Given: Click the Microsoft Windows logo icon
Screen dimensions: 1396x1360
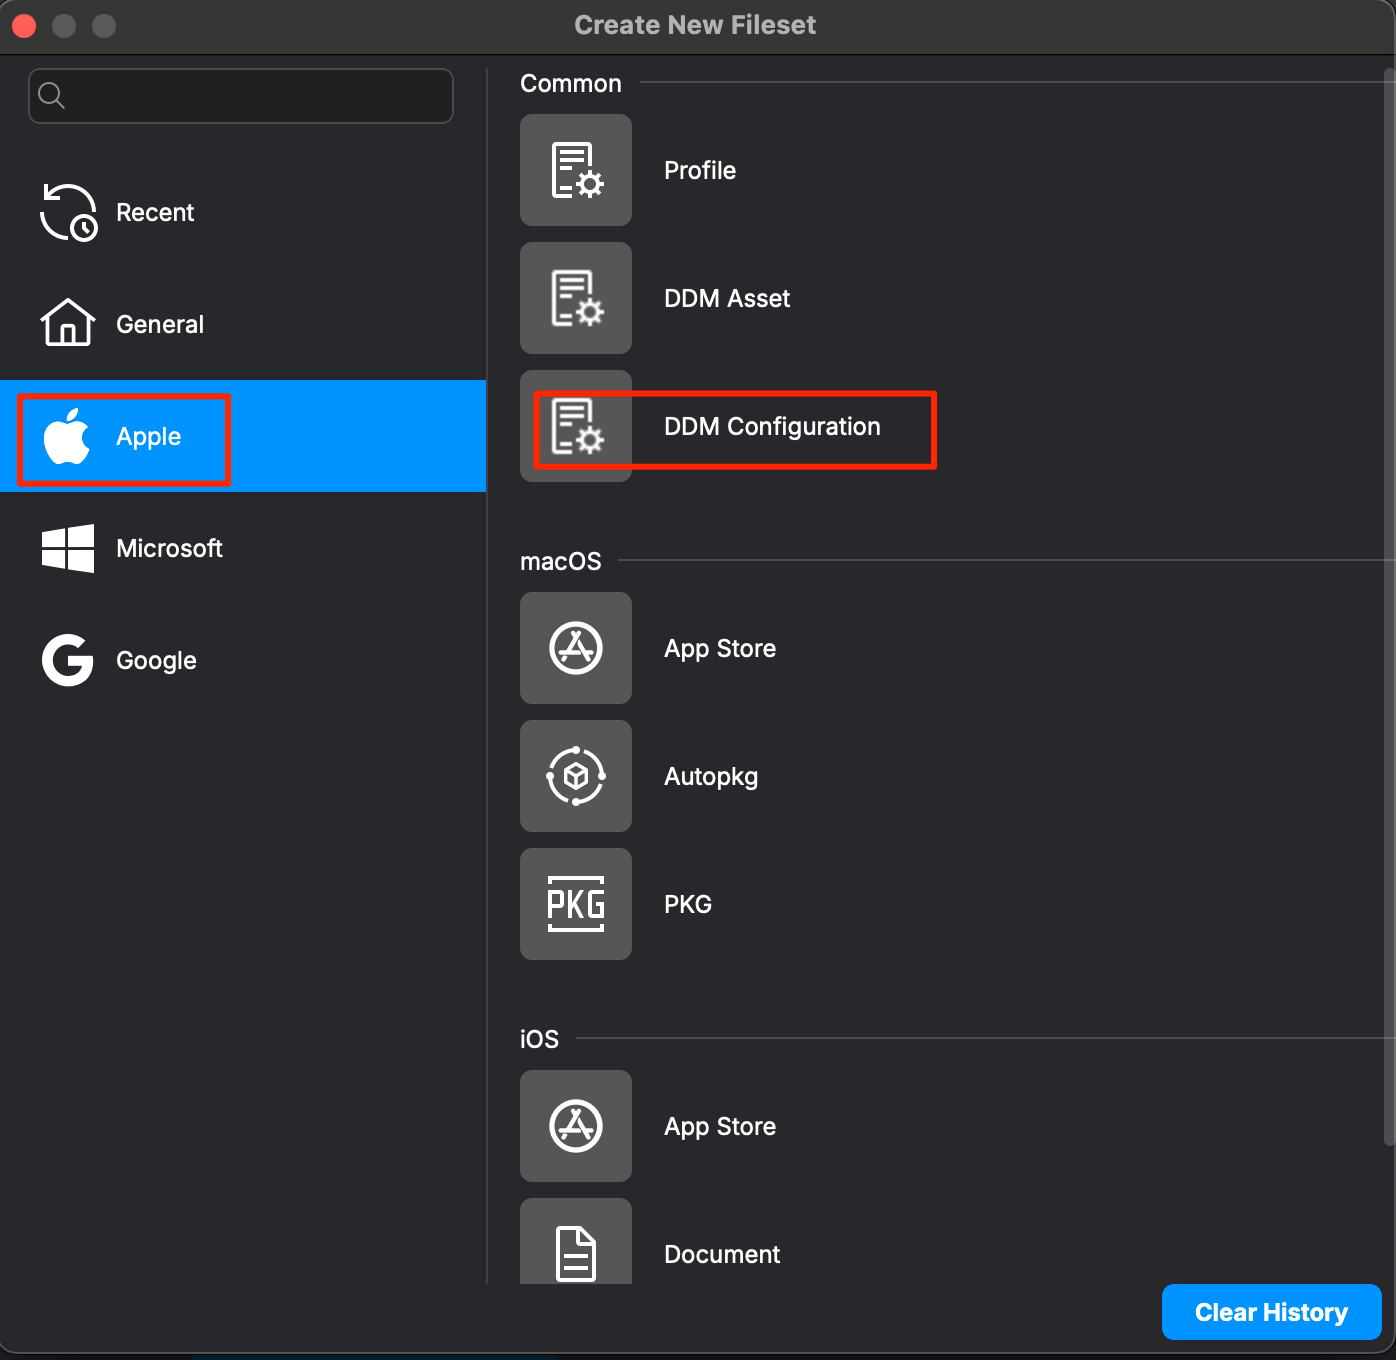Looking at the screenshot, I should [x=68, y=548].
